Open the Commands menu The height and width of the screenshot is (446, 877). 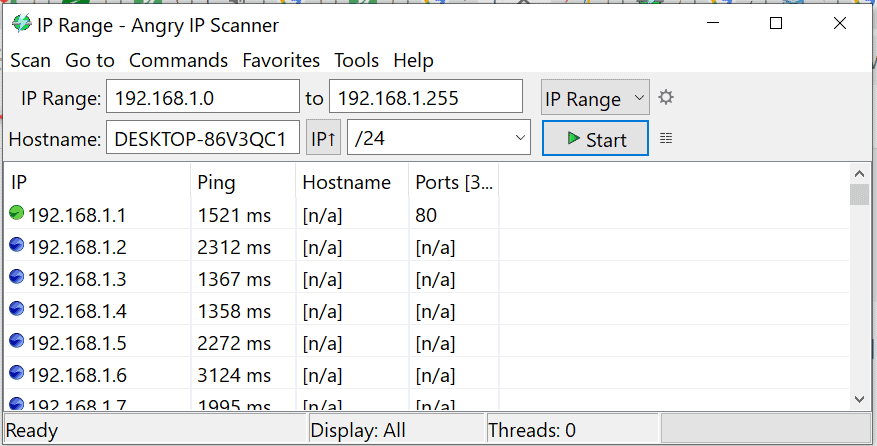[178, 60]
